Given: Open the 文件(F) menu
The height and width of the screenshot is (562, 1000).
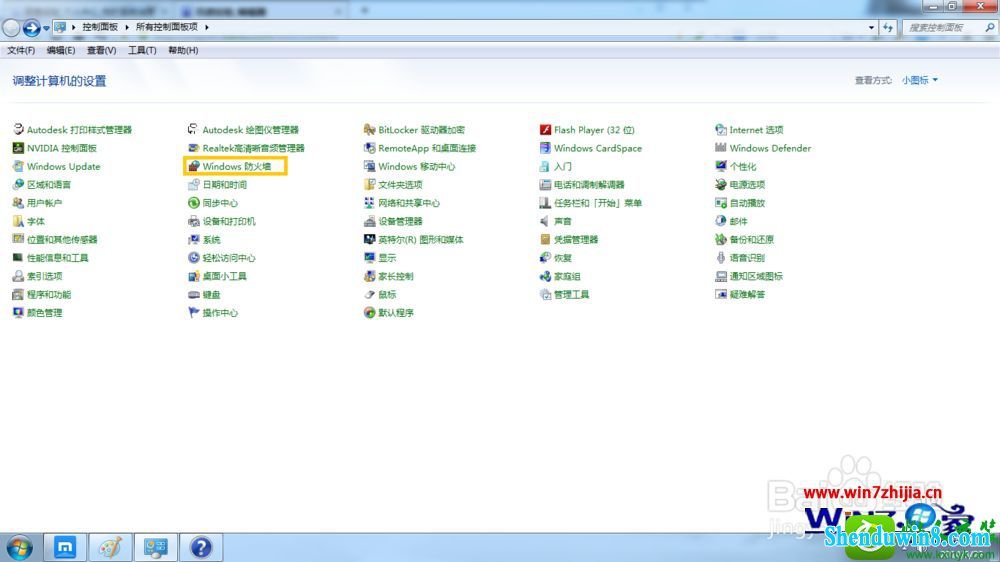Looking at the screenshot, I should pos(20,50).
